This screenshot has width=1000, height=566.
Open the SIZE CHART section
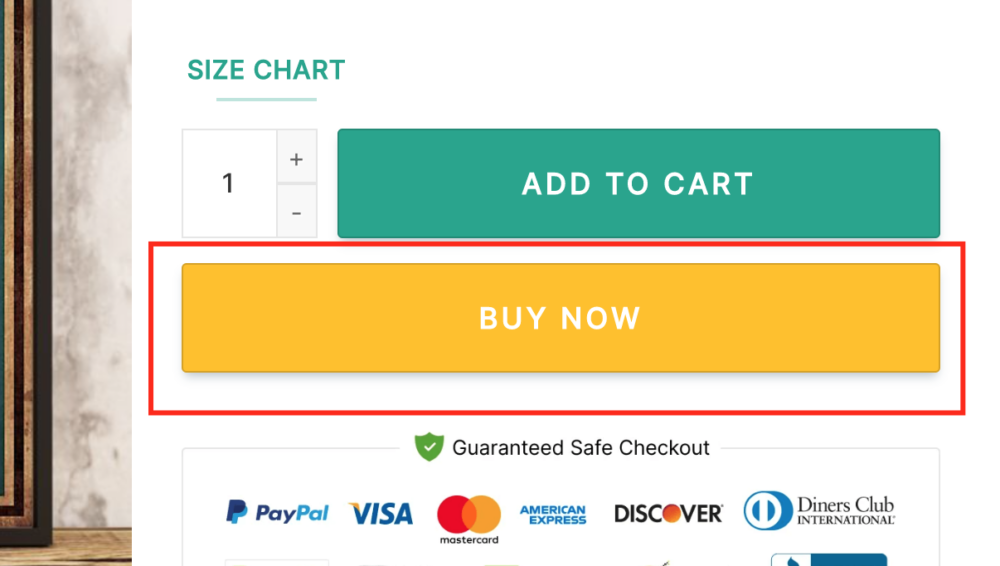(x=266, y=70)
